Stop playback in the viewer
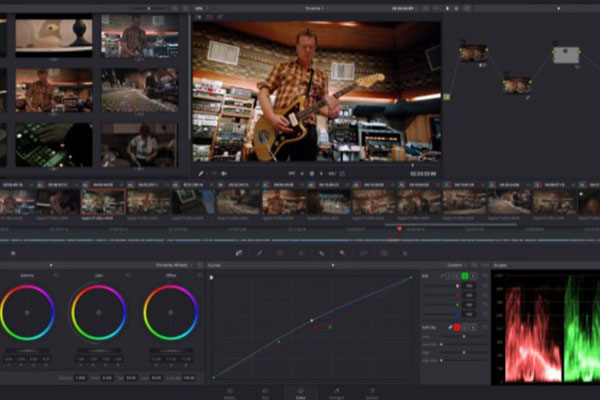 (312, 173)
